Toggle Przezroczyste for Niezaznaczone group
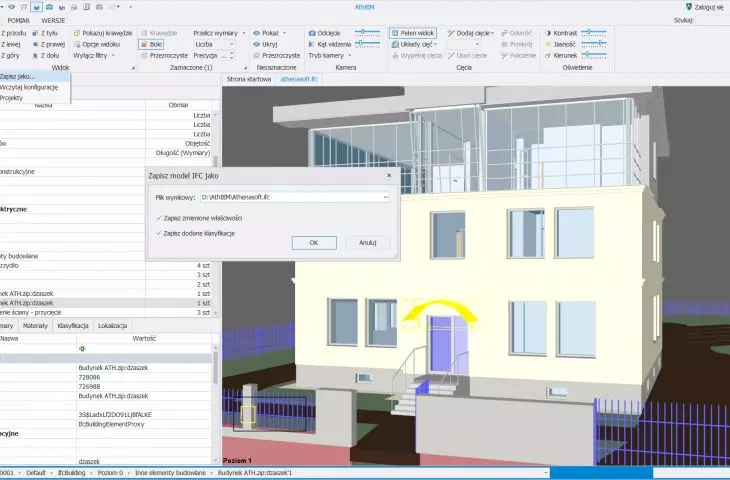Screen dimensions: 730x480 tap(277, 55)
